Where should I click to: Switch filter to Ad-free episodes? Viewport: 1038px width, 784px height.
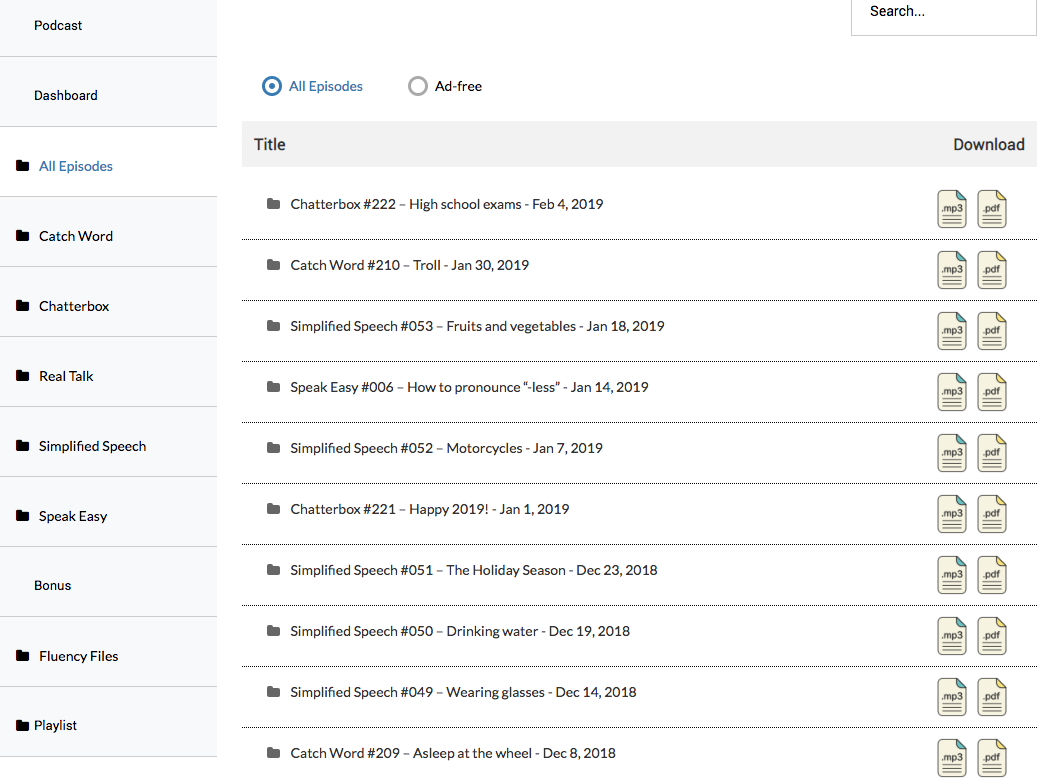point(418,86)
